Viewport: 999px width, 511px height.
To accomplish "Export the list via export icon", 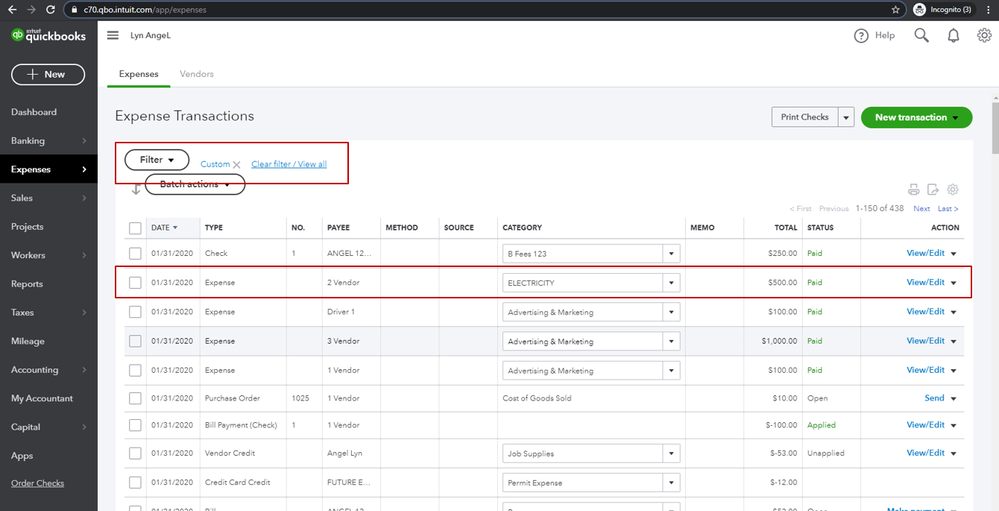I will pos(933,189).
